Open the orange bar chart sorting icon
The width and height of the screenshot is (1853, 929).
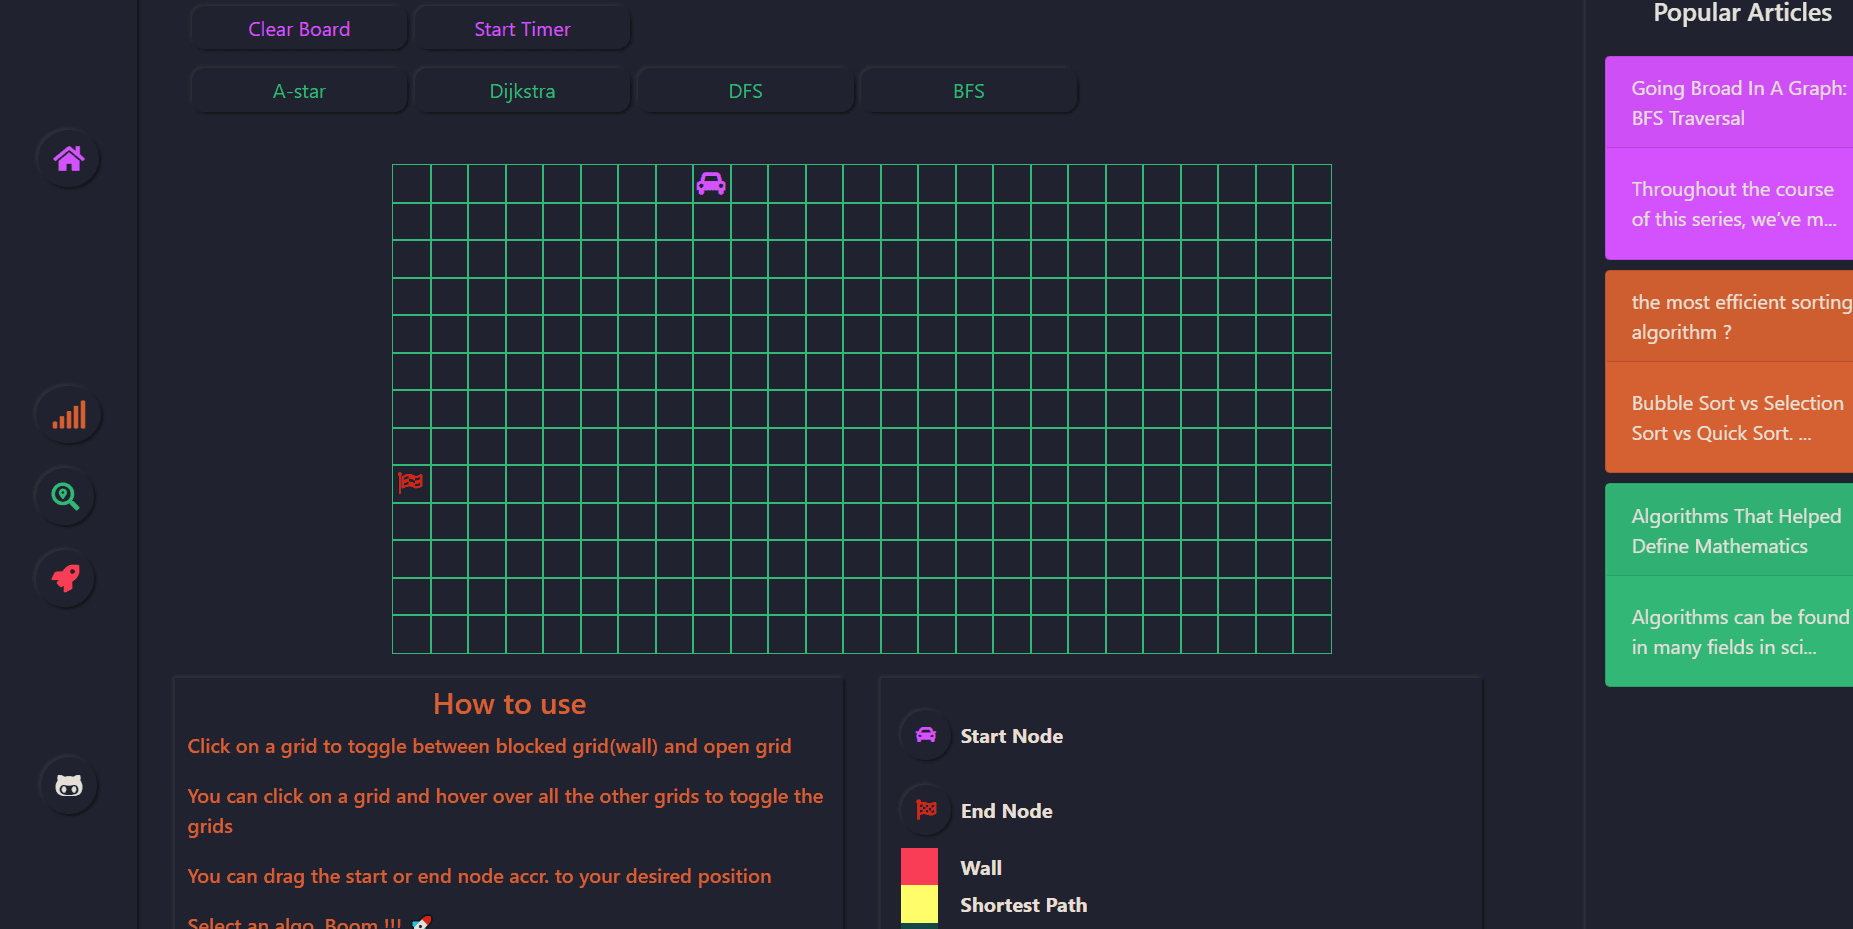tap(68, 415)
